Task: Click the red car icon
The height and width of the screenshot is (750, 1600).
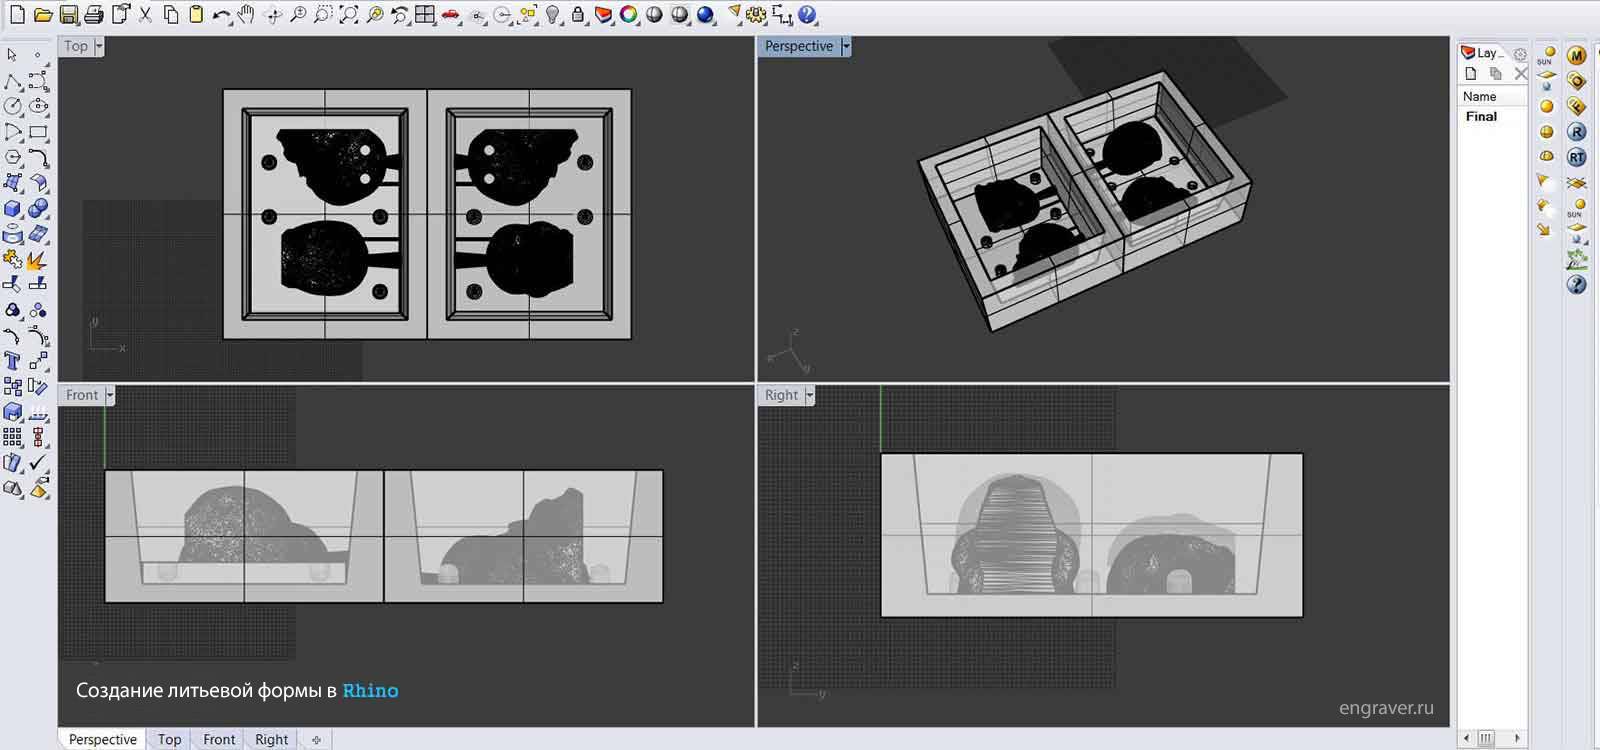Action: point(451,15)
